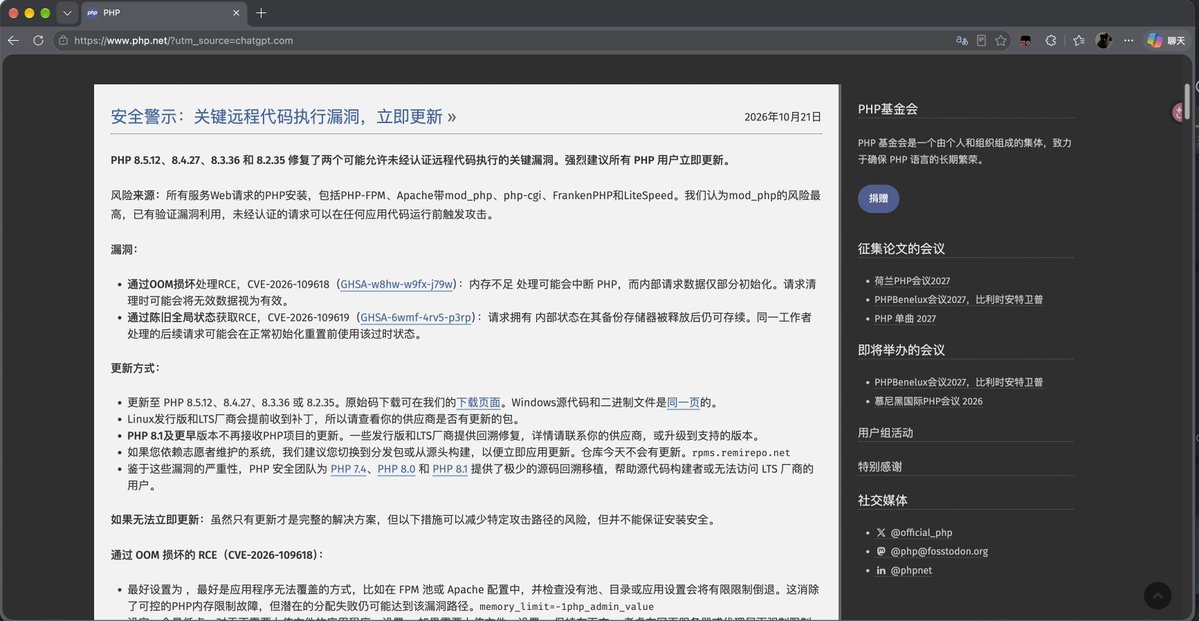
Task: Open the Extensions puzzle icon
Action: click(1051, 41)
